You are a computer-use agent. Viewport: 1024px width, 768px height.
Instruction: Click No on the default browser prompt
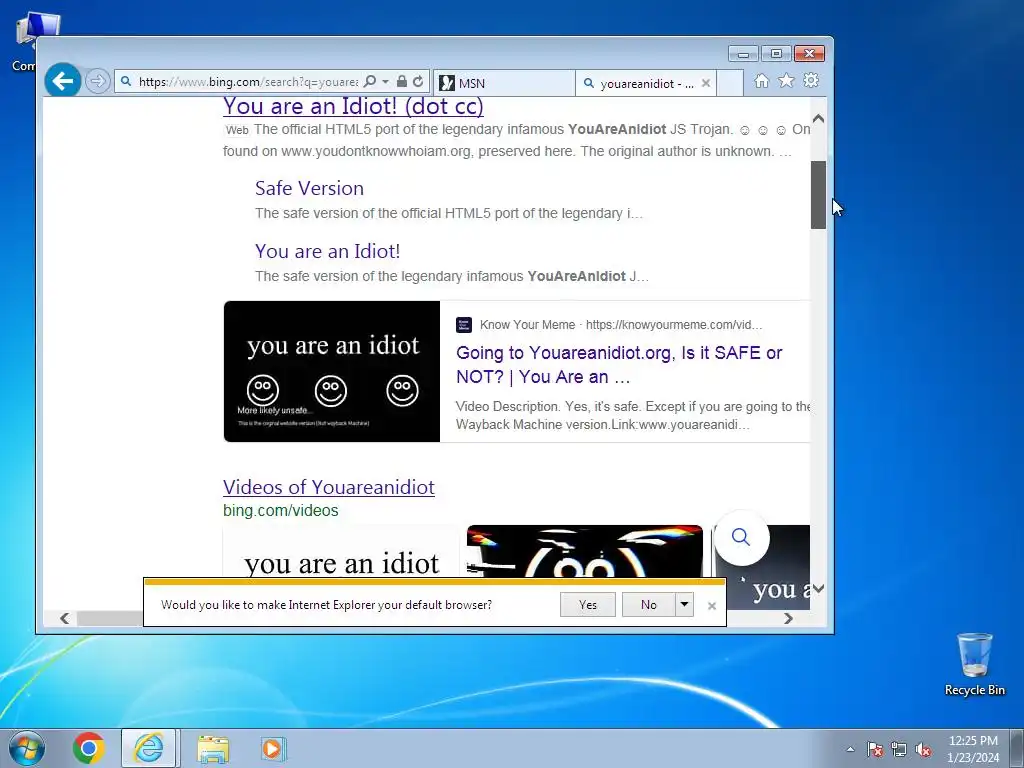coord(648,605)
